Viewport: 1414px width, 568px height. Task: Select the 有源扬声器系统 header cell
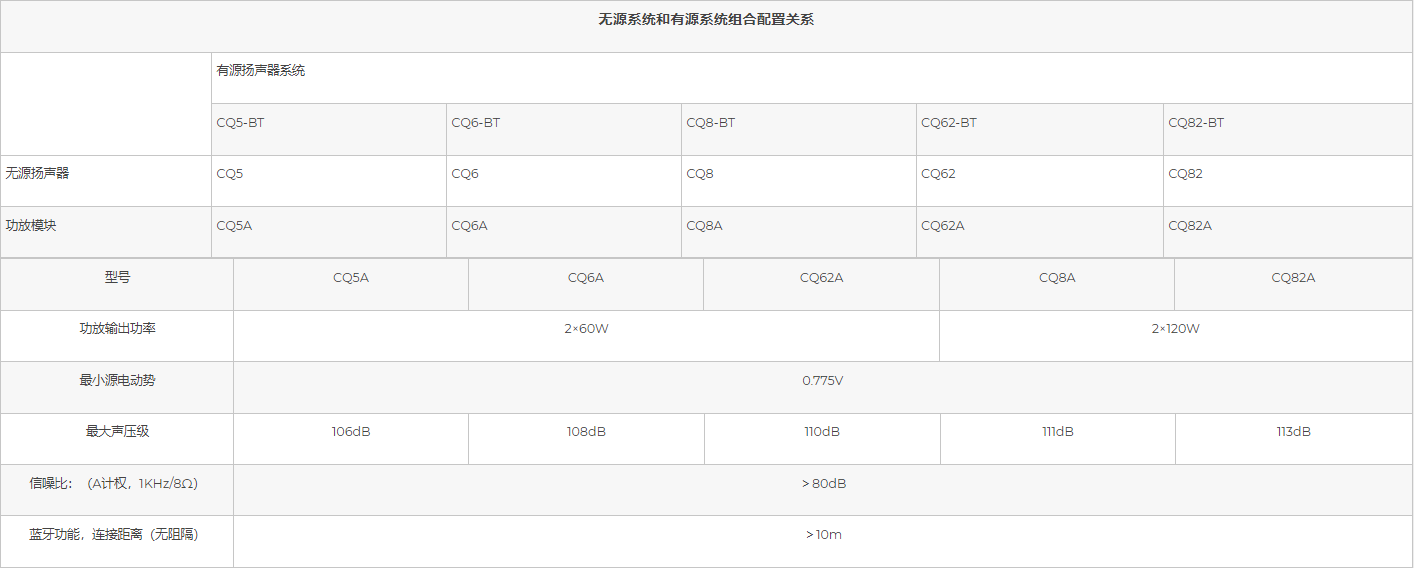pyautogui.click(x=261, y=71)
